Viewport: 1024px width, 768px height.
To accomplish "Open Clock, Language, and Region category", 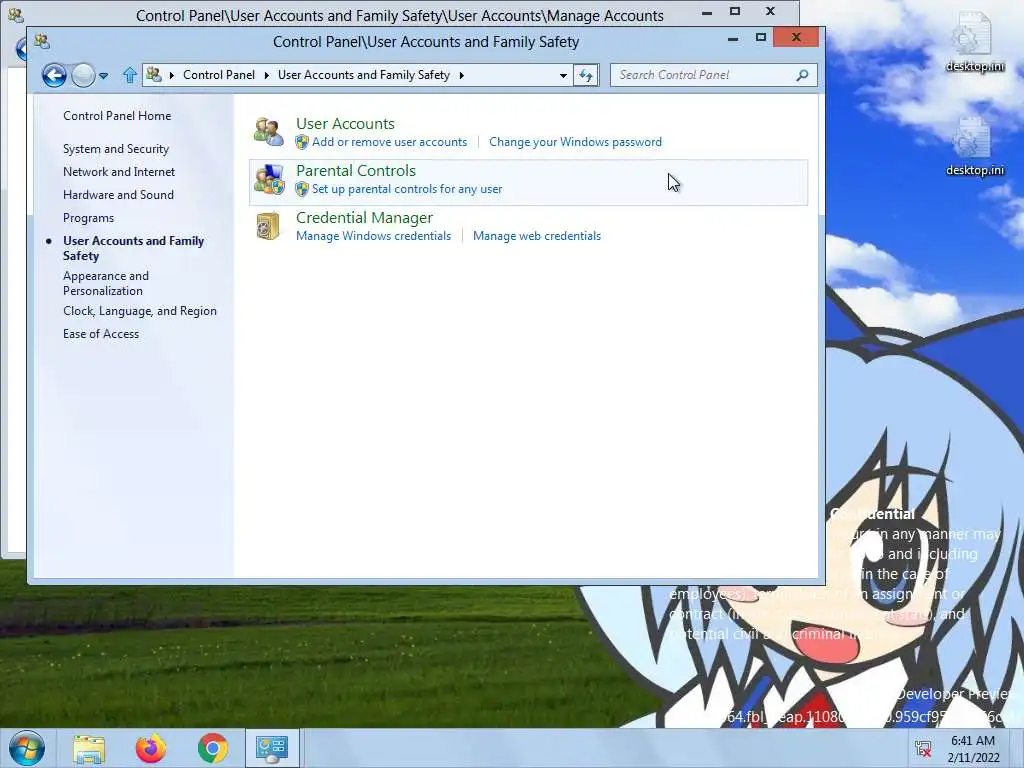I will [x=140, y=311].
